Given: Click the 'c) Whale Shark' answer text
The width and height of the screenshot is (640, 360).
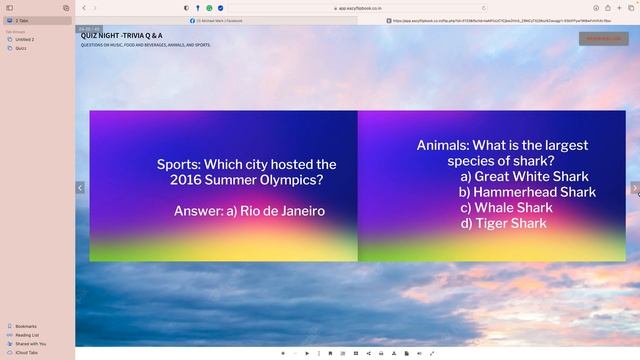Looking at the screenshot, I should (x=506, y=208).
